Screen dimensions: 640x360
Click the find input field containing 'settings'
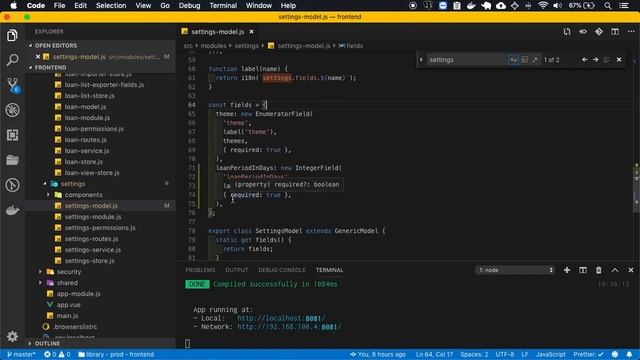(466, 60)
